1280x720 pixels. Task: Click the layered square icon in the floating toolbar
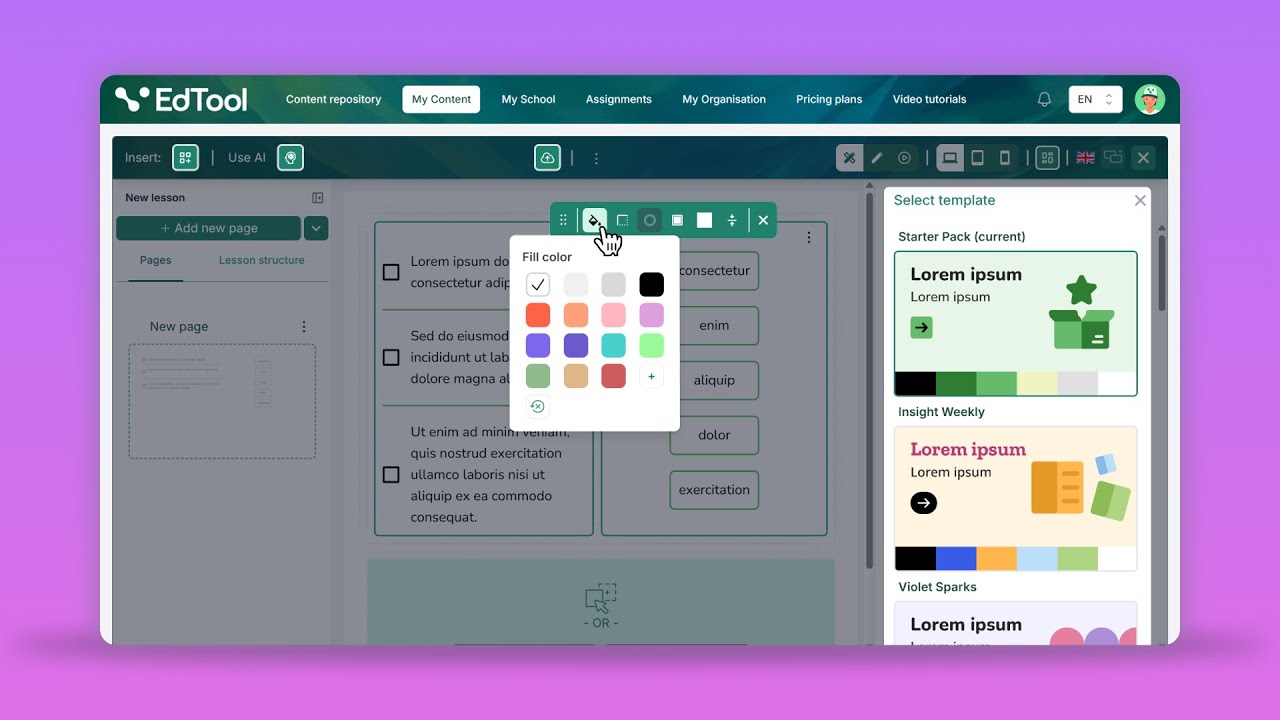pyautogui.click(x=677, y=220)
